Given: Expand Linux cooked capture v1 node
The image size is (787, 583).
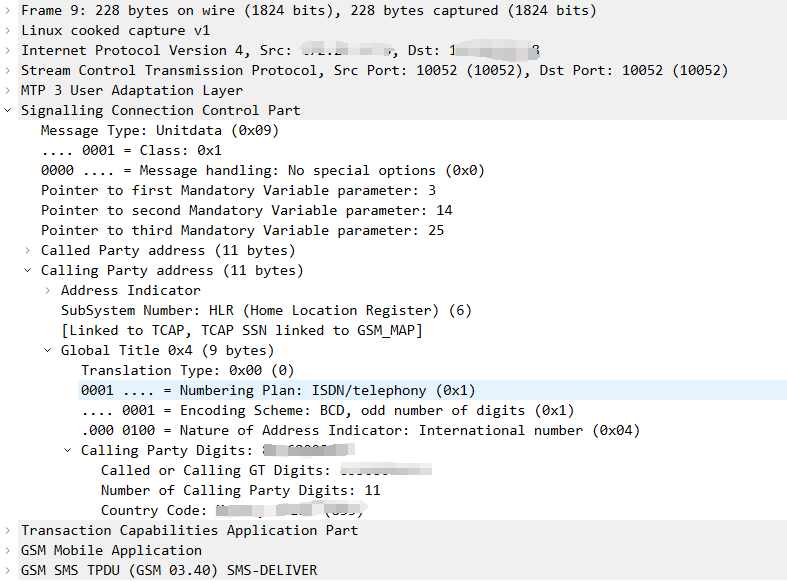Looking at the screenshot, I should [9, 30].
